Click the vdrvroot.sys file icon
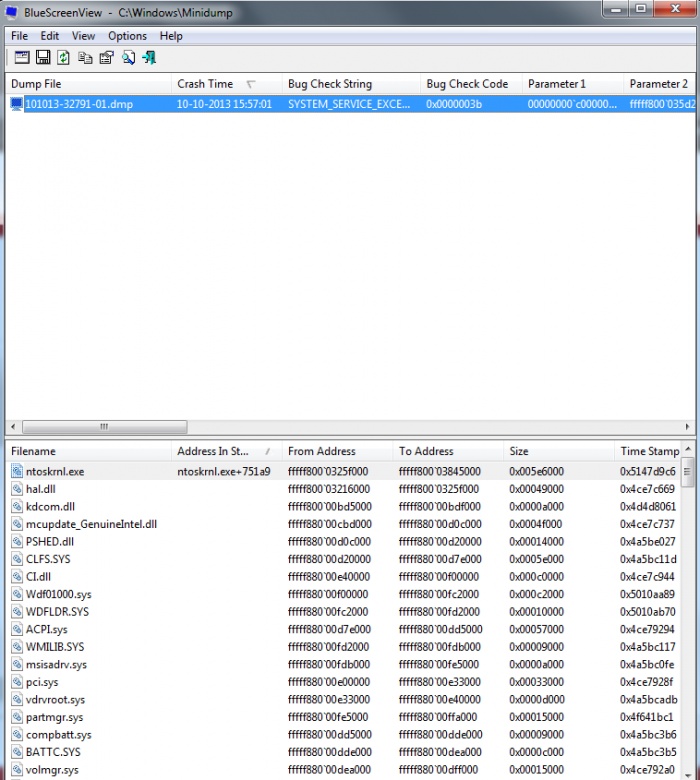700x780 pixels. tap(17, 699)
